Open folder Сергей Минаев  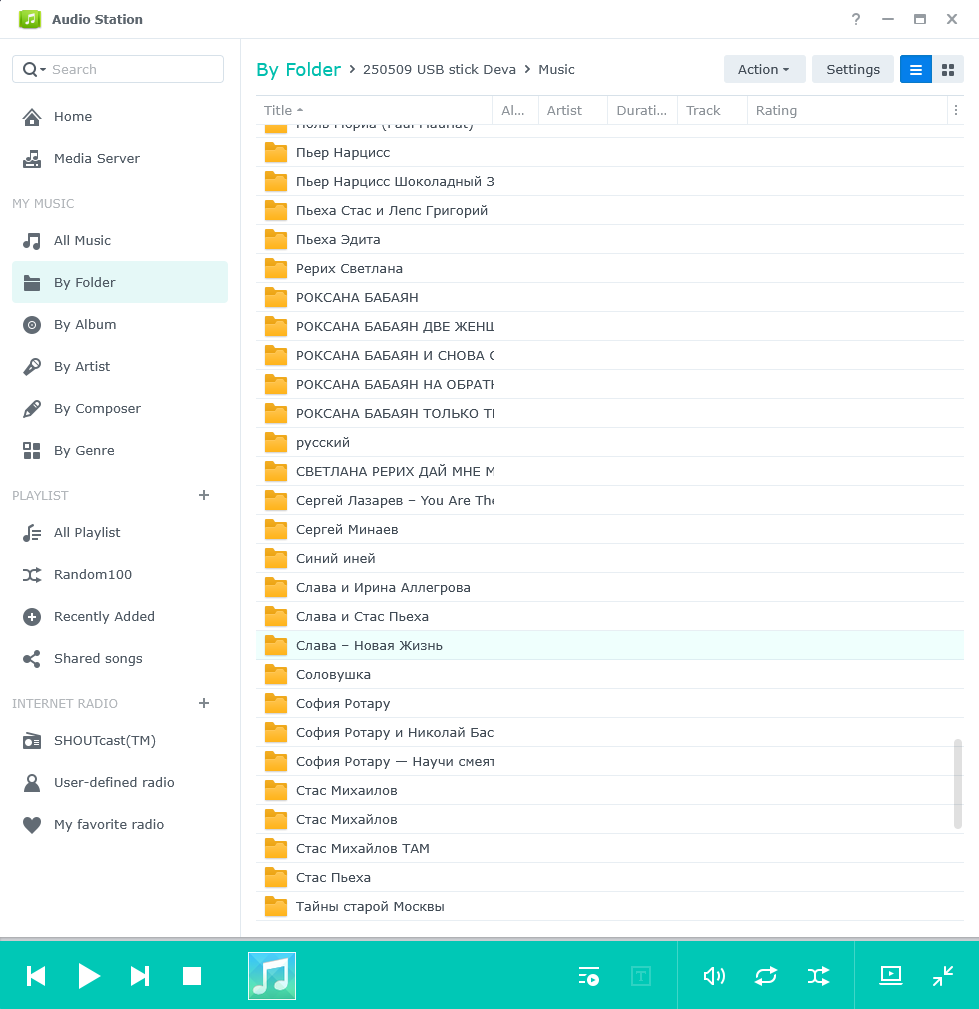coord(610,530)
